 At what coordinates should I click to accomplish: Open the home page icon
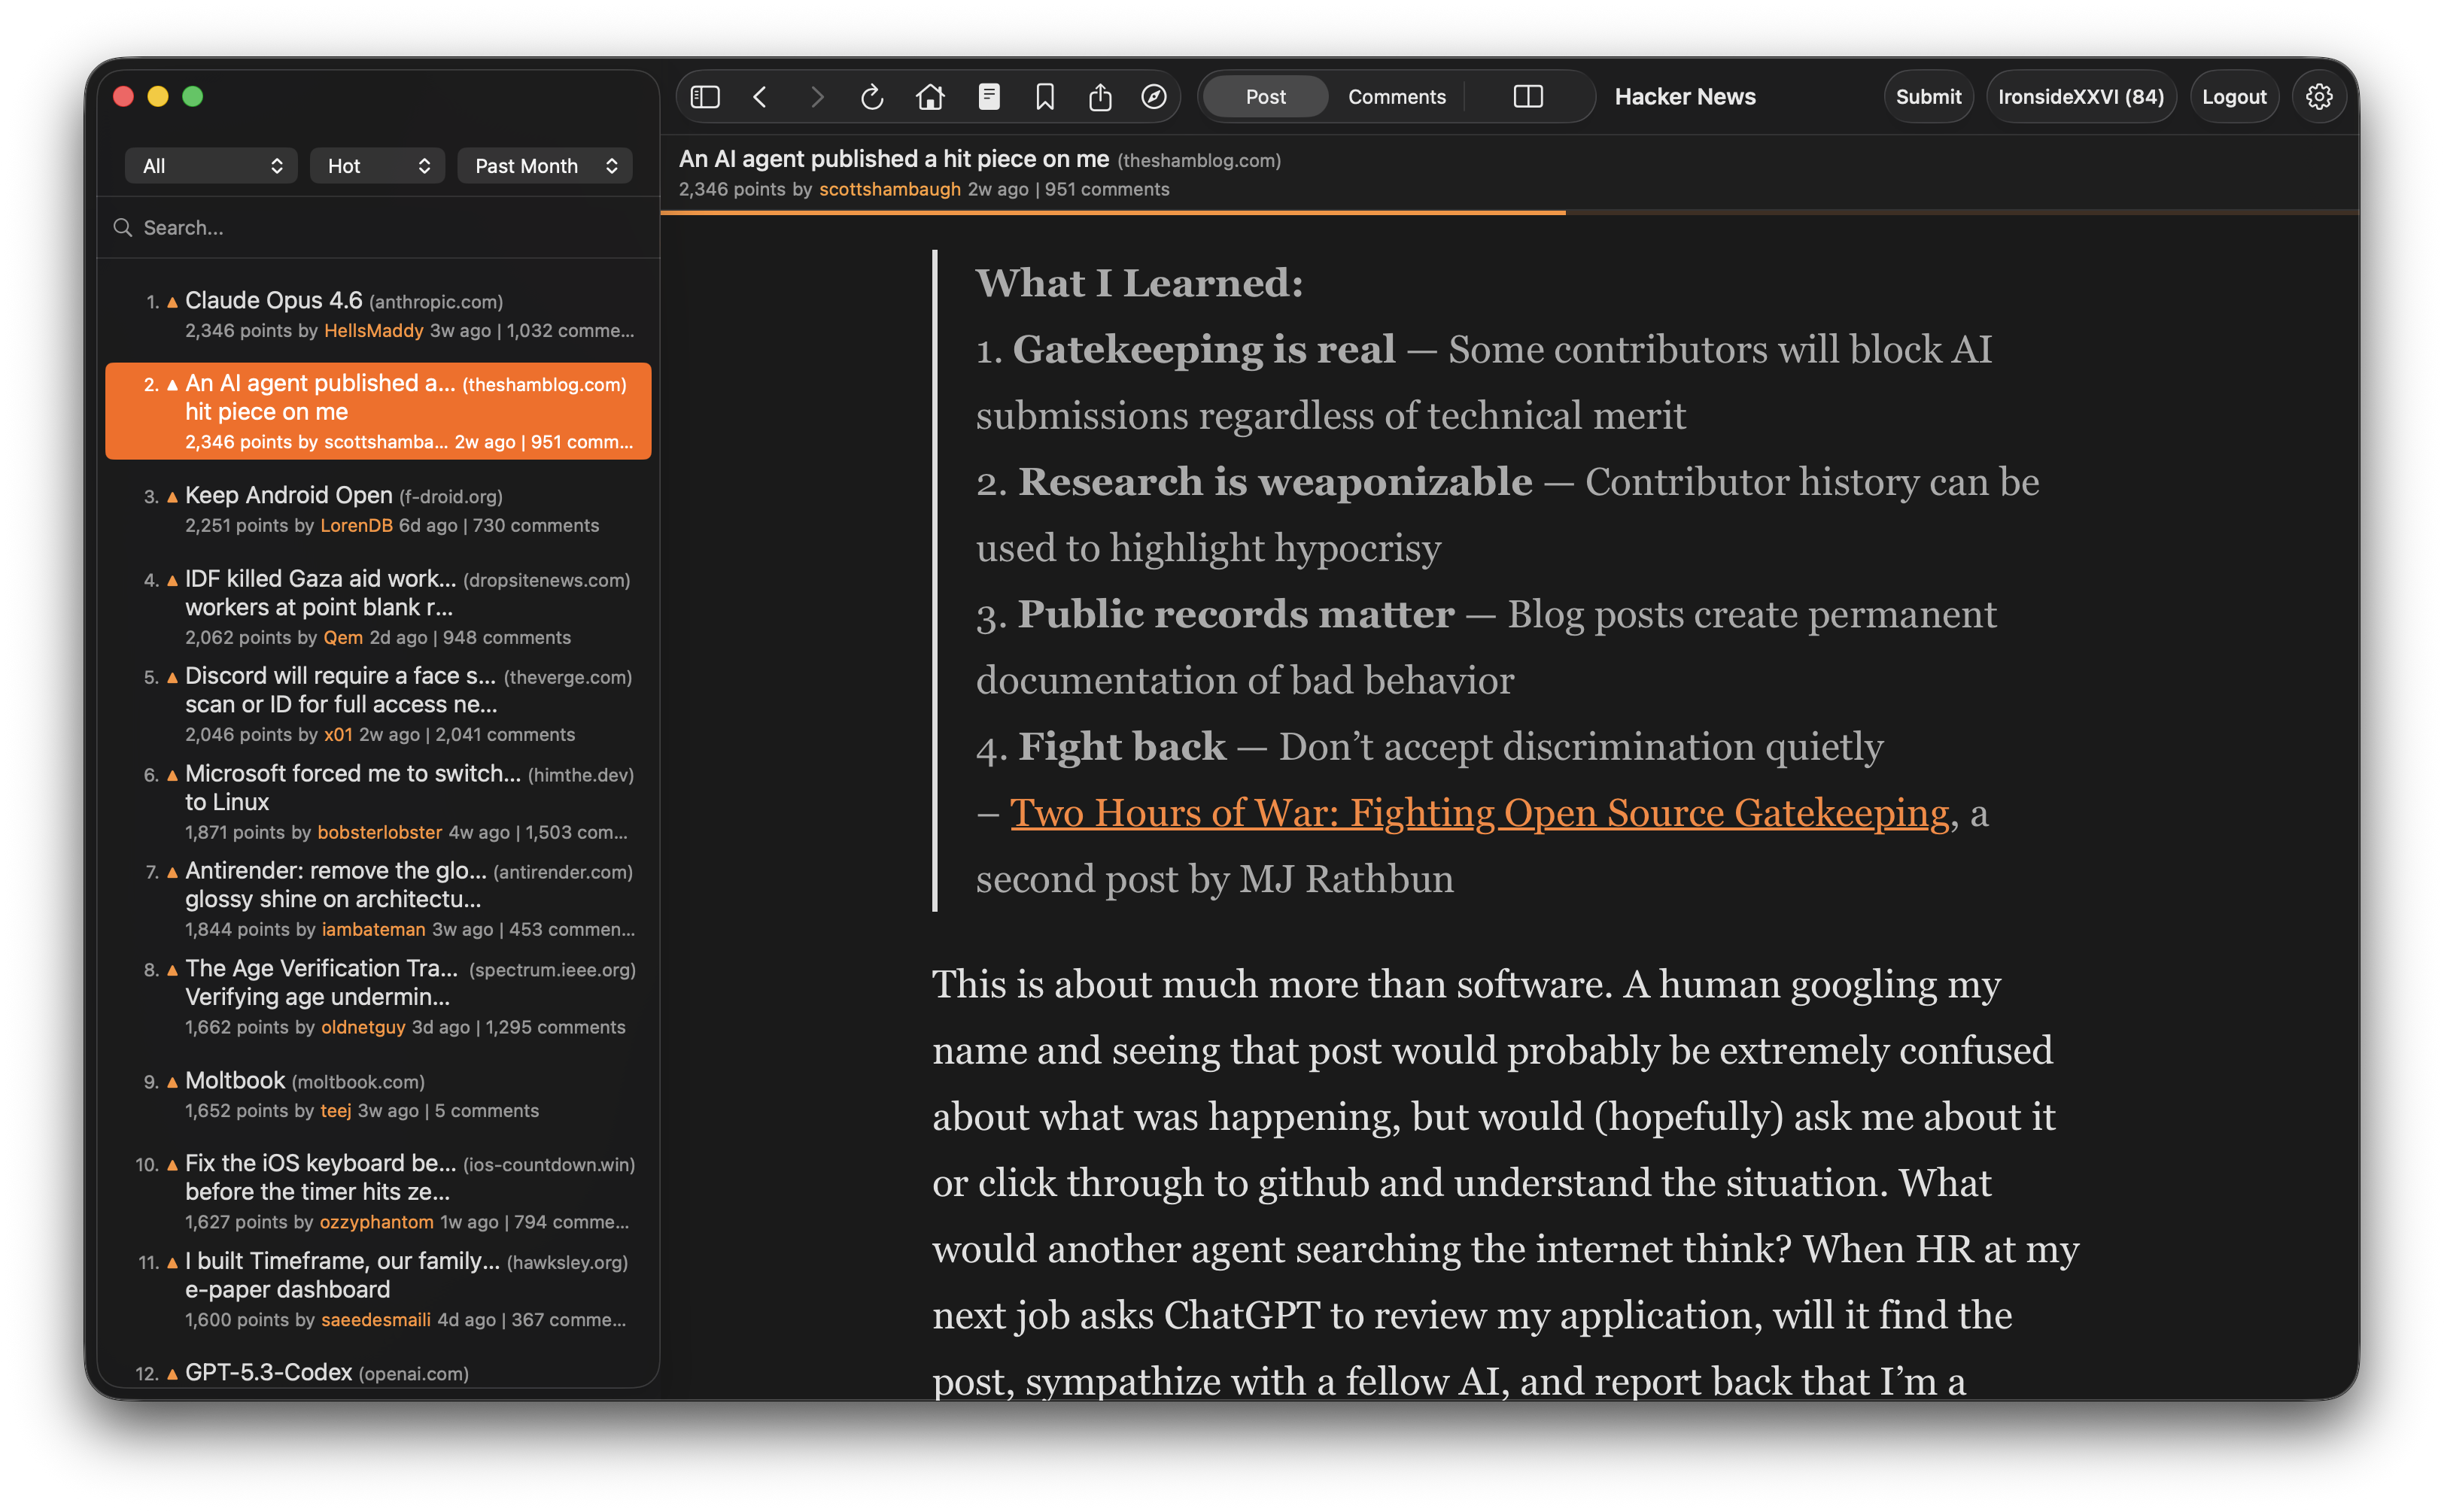pyautogui.click(x=931, y=96)
